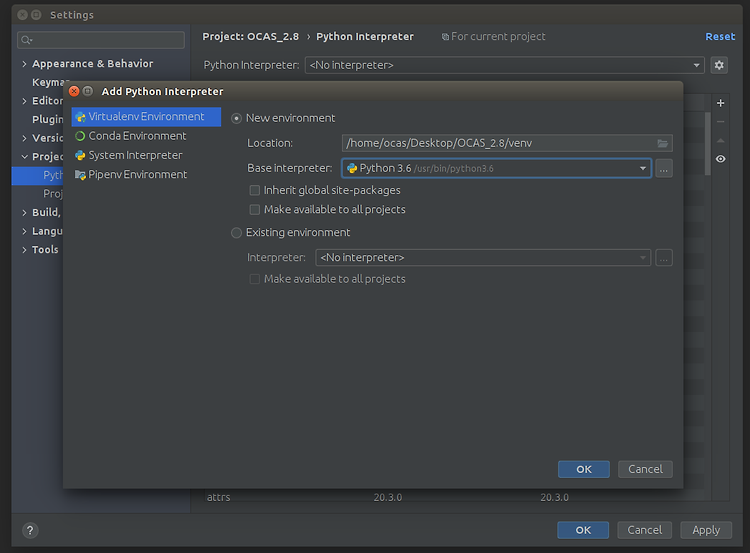Screen dimensions: 750x553
Task: Select Python Interpreter item in Settings tree
Action: point(38,176)
